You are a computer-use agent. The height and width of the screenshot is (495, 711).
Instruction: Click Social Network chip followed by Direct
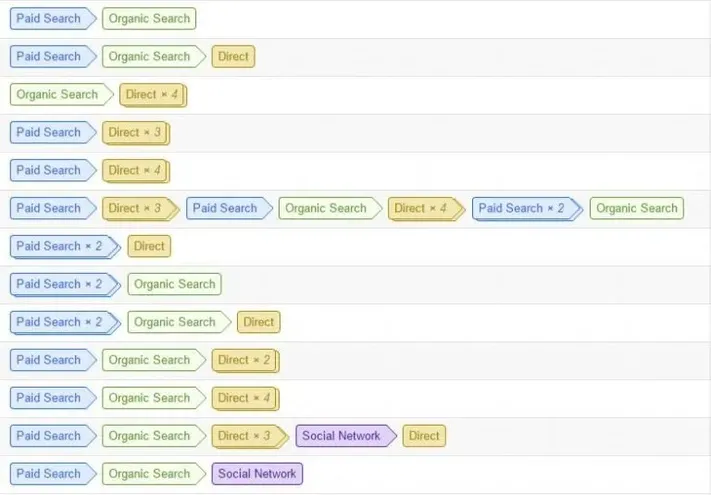click(346, 436)
